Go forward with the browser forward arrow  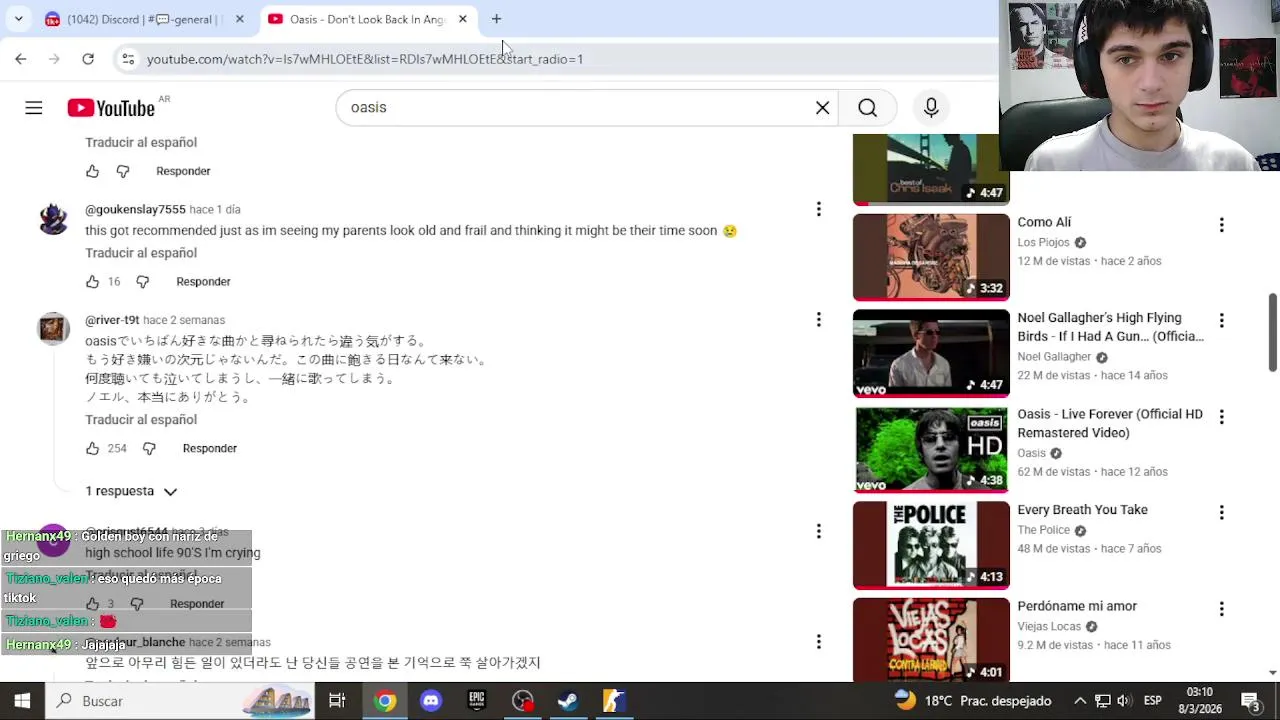click(x=54, y=59)
